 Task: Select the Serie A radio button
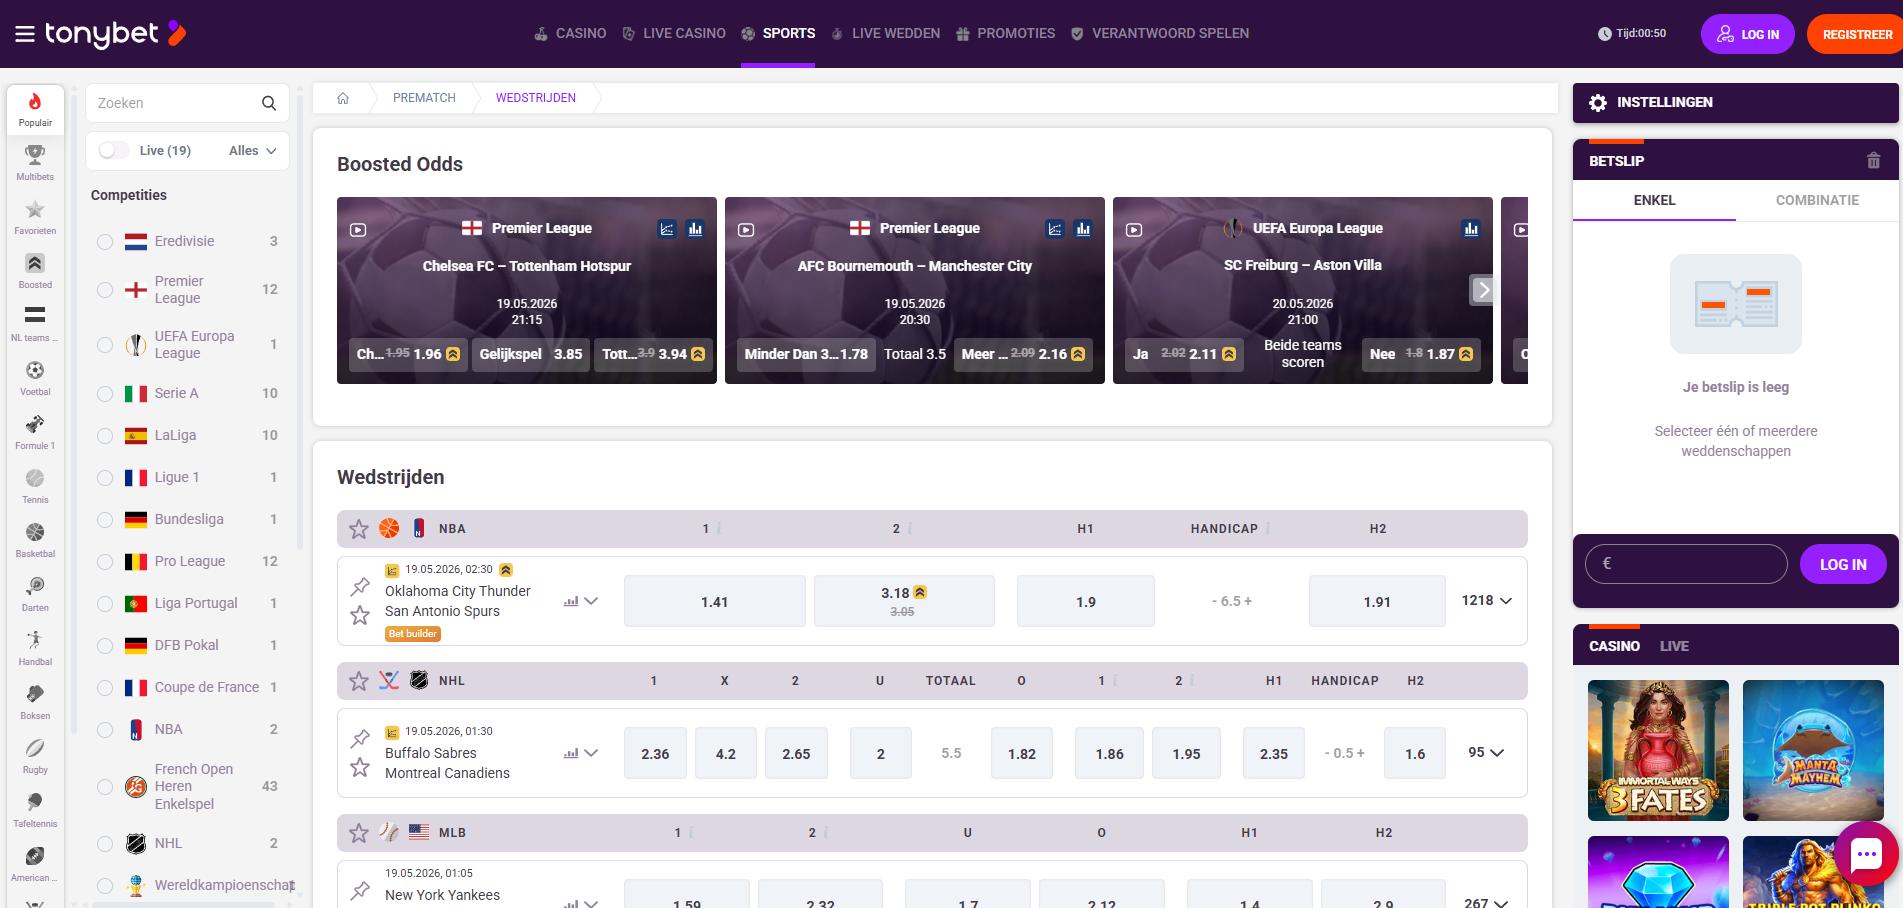click(x=105, y=394)
